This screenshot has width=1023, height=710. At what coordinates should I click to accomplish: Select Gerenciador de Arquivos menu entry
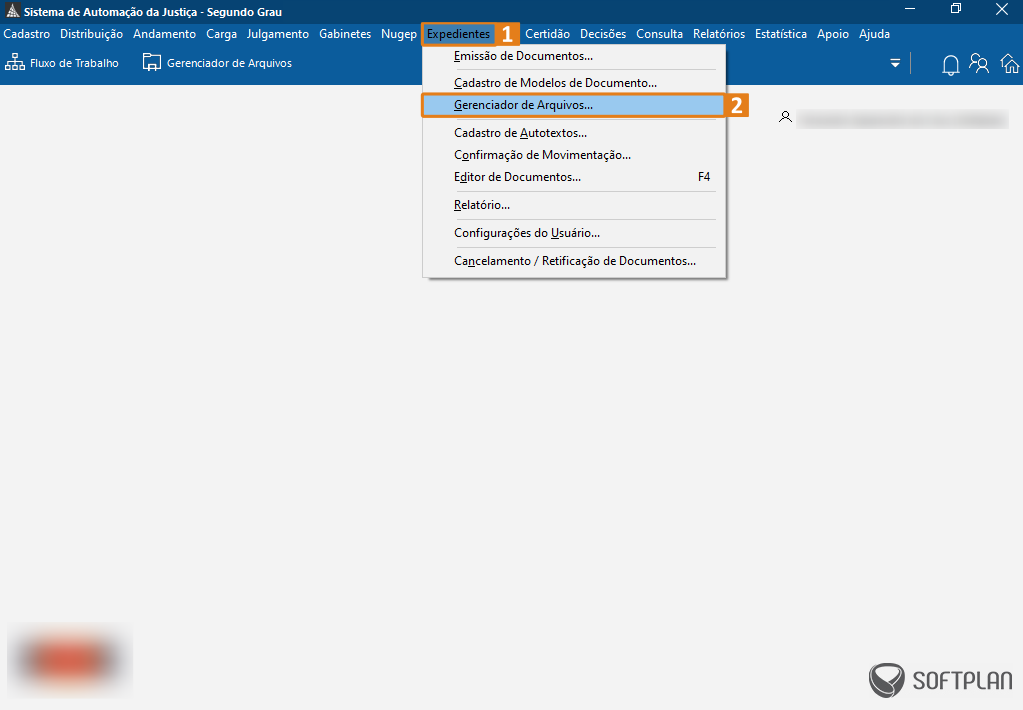[523, 105]
